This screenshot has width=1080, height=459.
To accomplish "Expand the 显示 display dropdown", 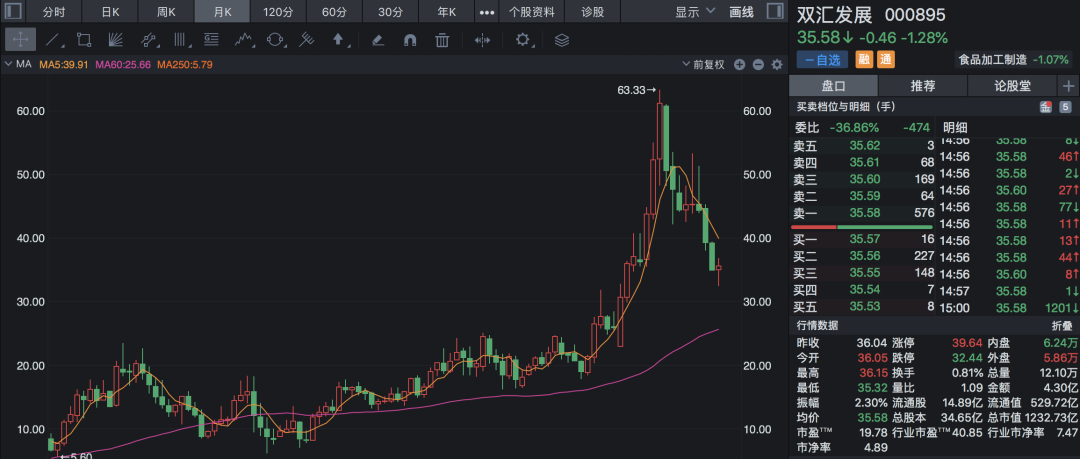I will point(695,12).
